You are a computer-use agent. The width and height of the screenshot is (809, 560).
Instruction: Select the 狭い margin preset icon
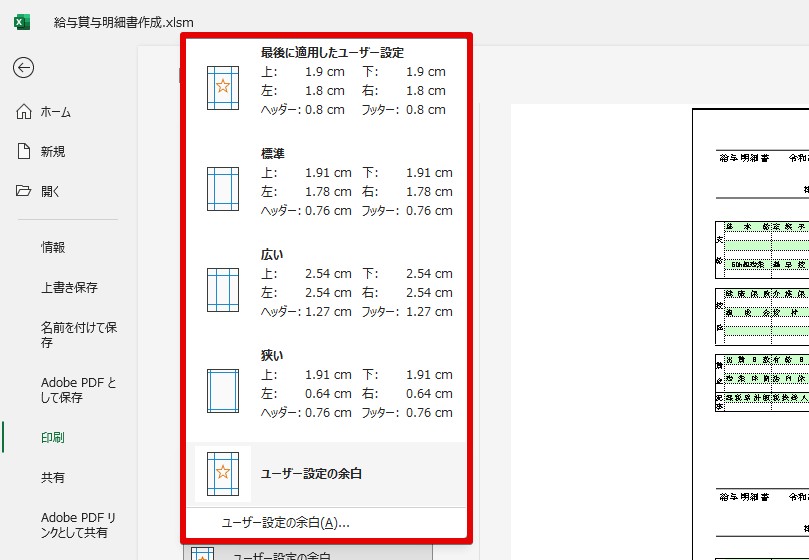tap(222, 391)
